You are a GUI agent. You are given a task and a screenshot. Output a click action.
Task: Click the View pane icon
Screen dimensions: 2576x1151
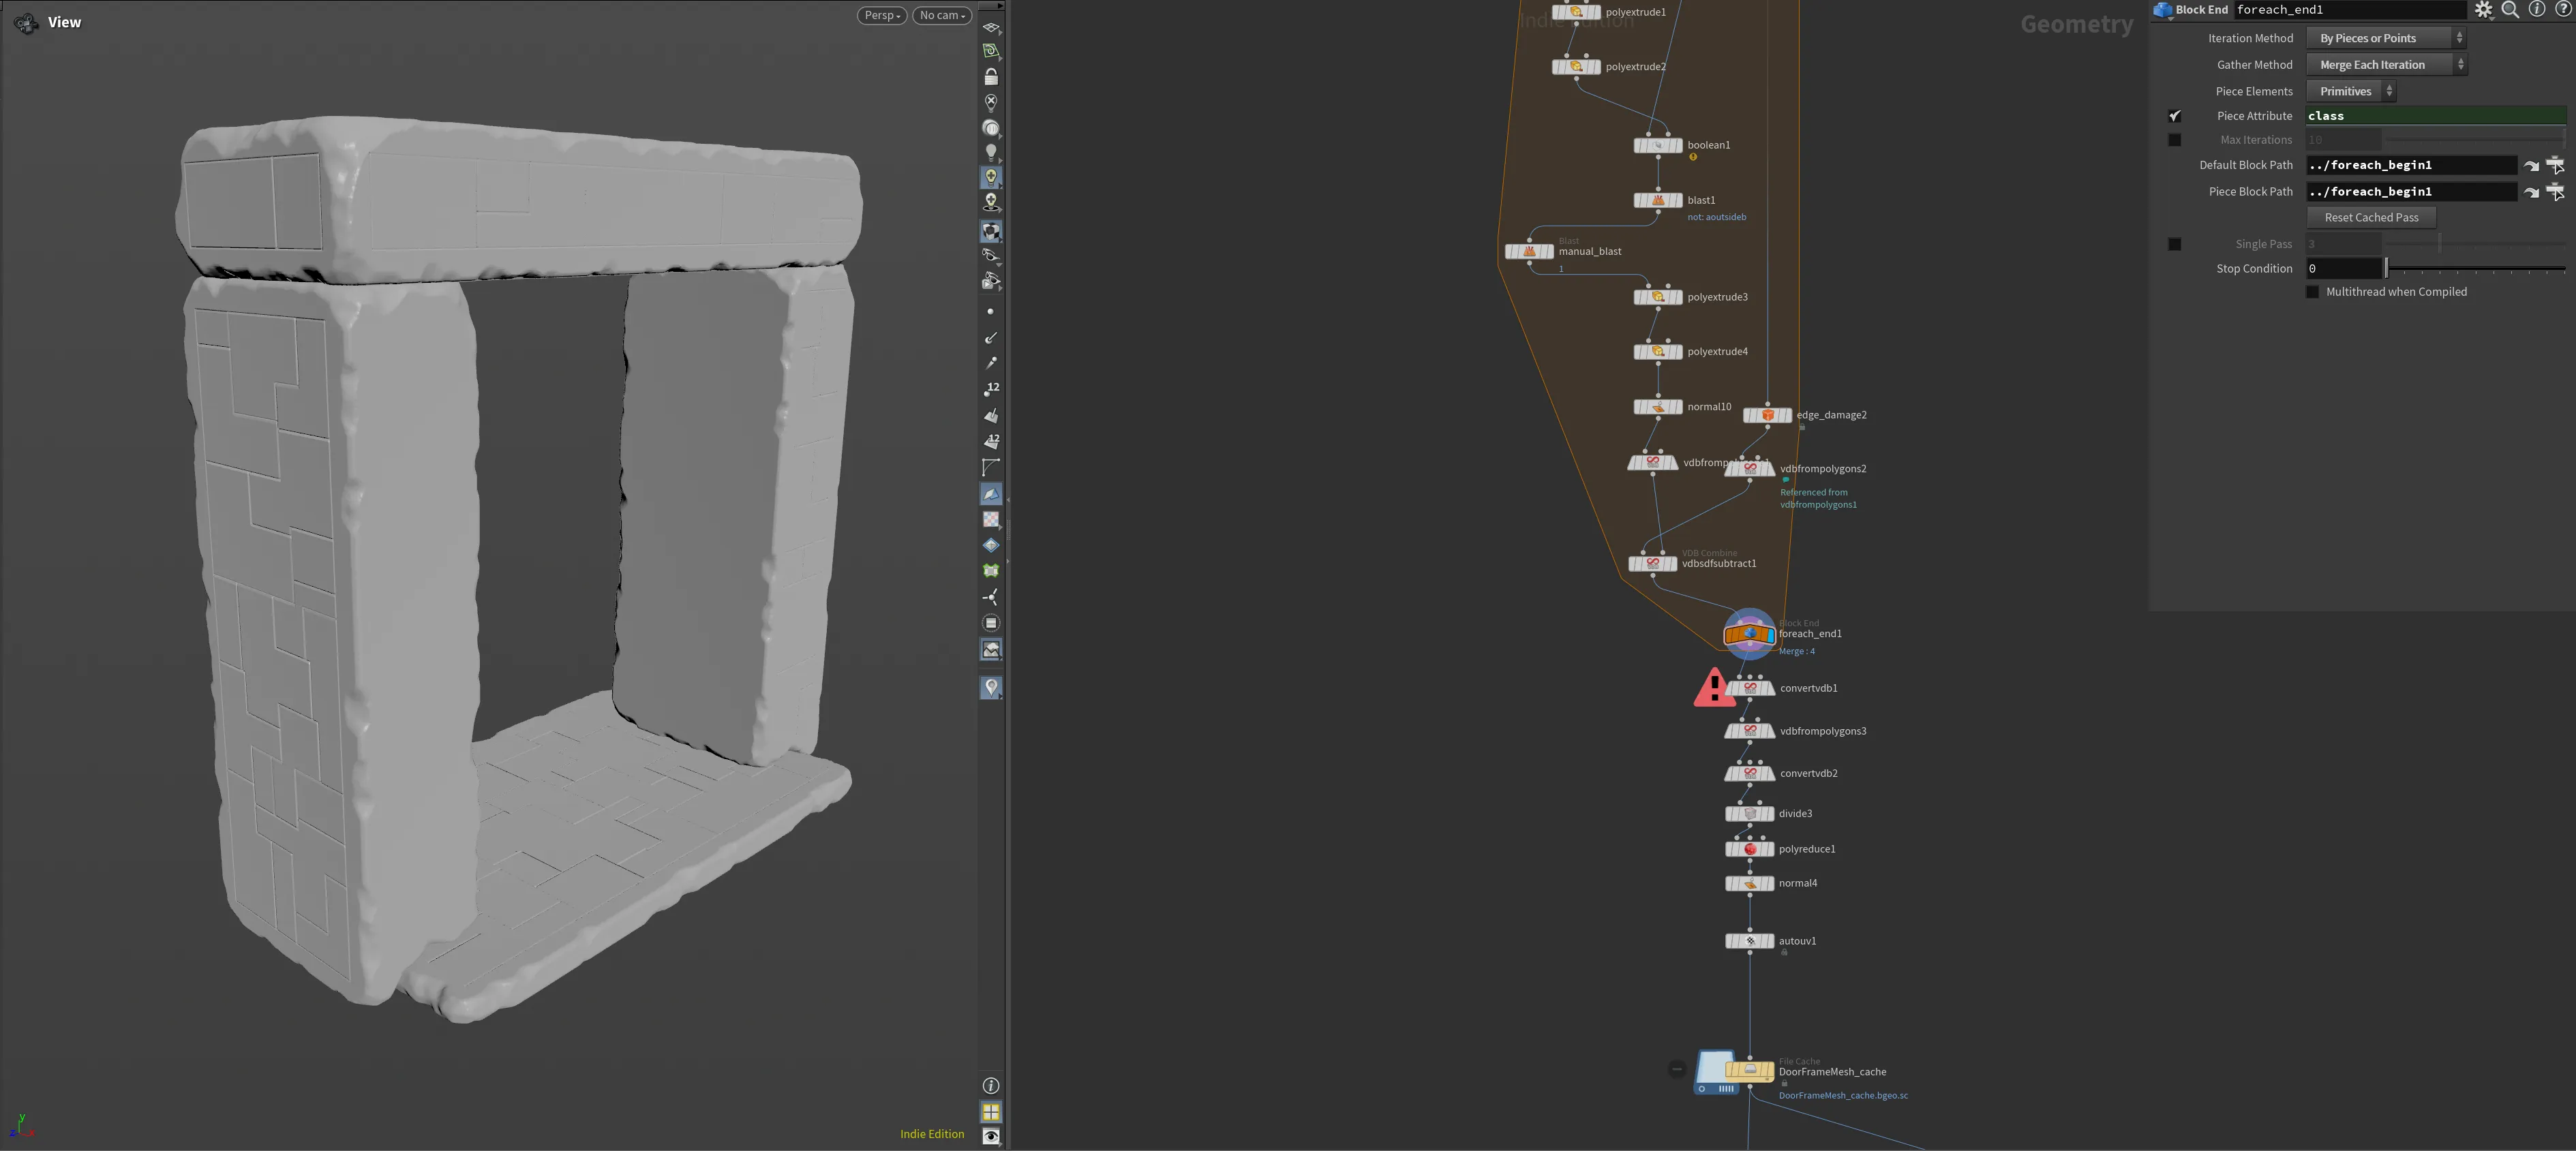(x=27, y=22)
